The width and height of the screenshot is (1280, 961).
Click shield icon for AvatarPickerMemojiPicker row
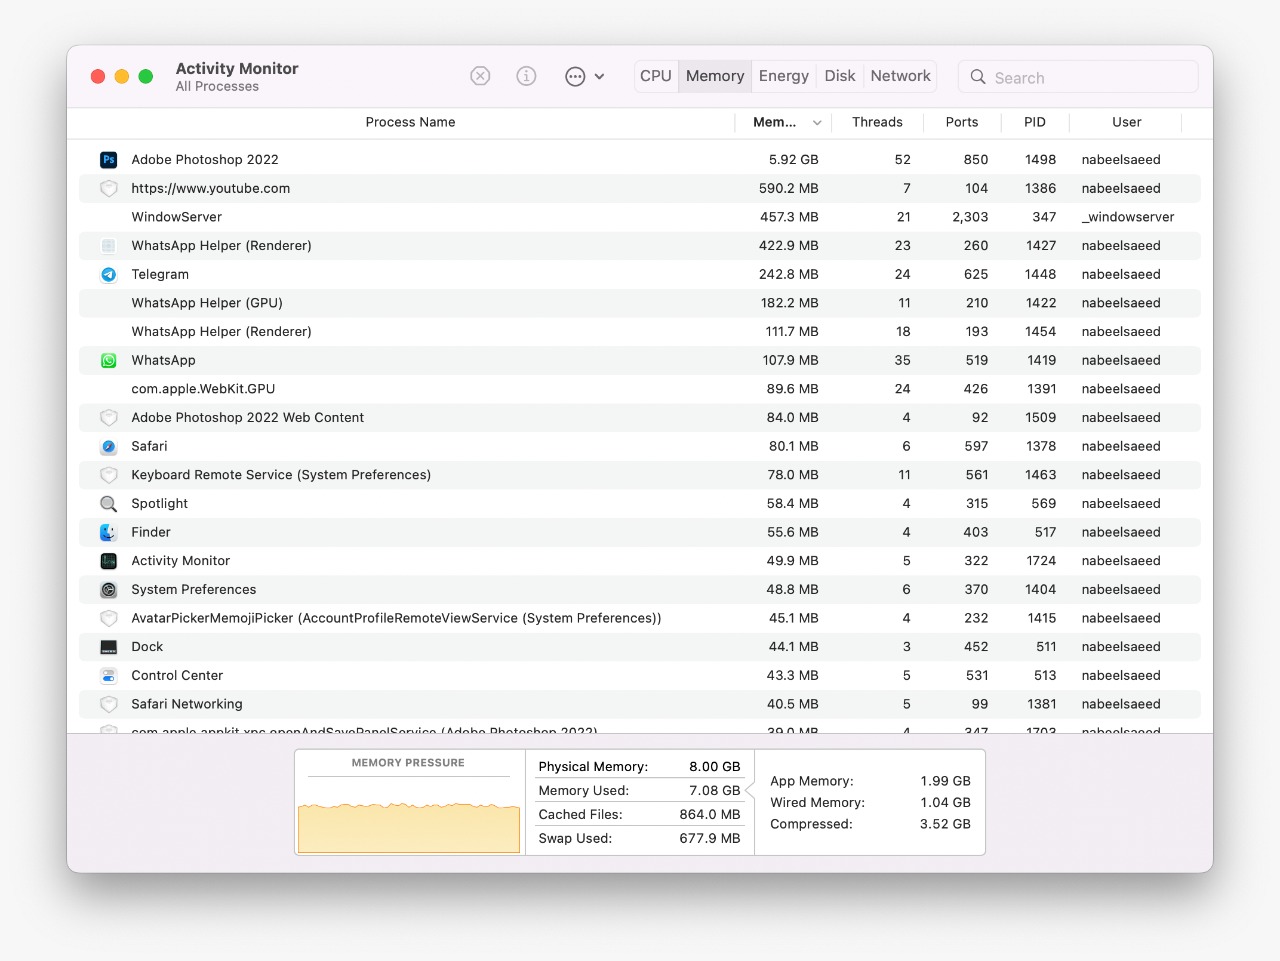coord(109,619)
